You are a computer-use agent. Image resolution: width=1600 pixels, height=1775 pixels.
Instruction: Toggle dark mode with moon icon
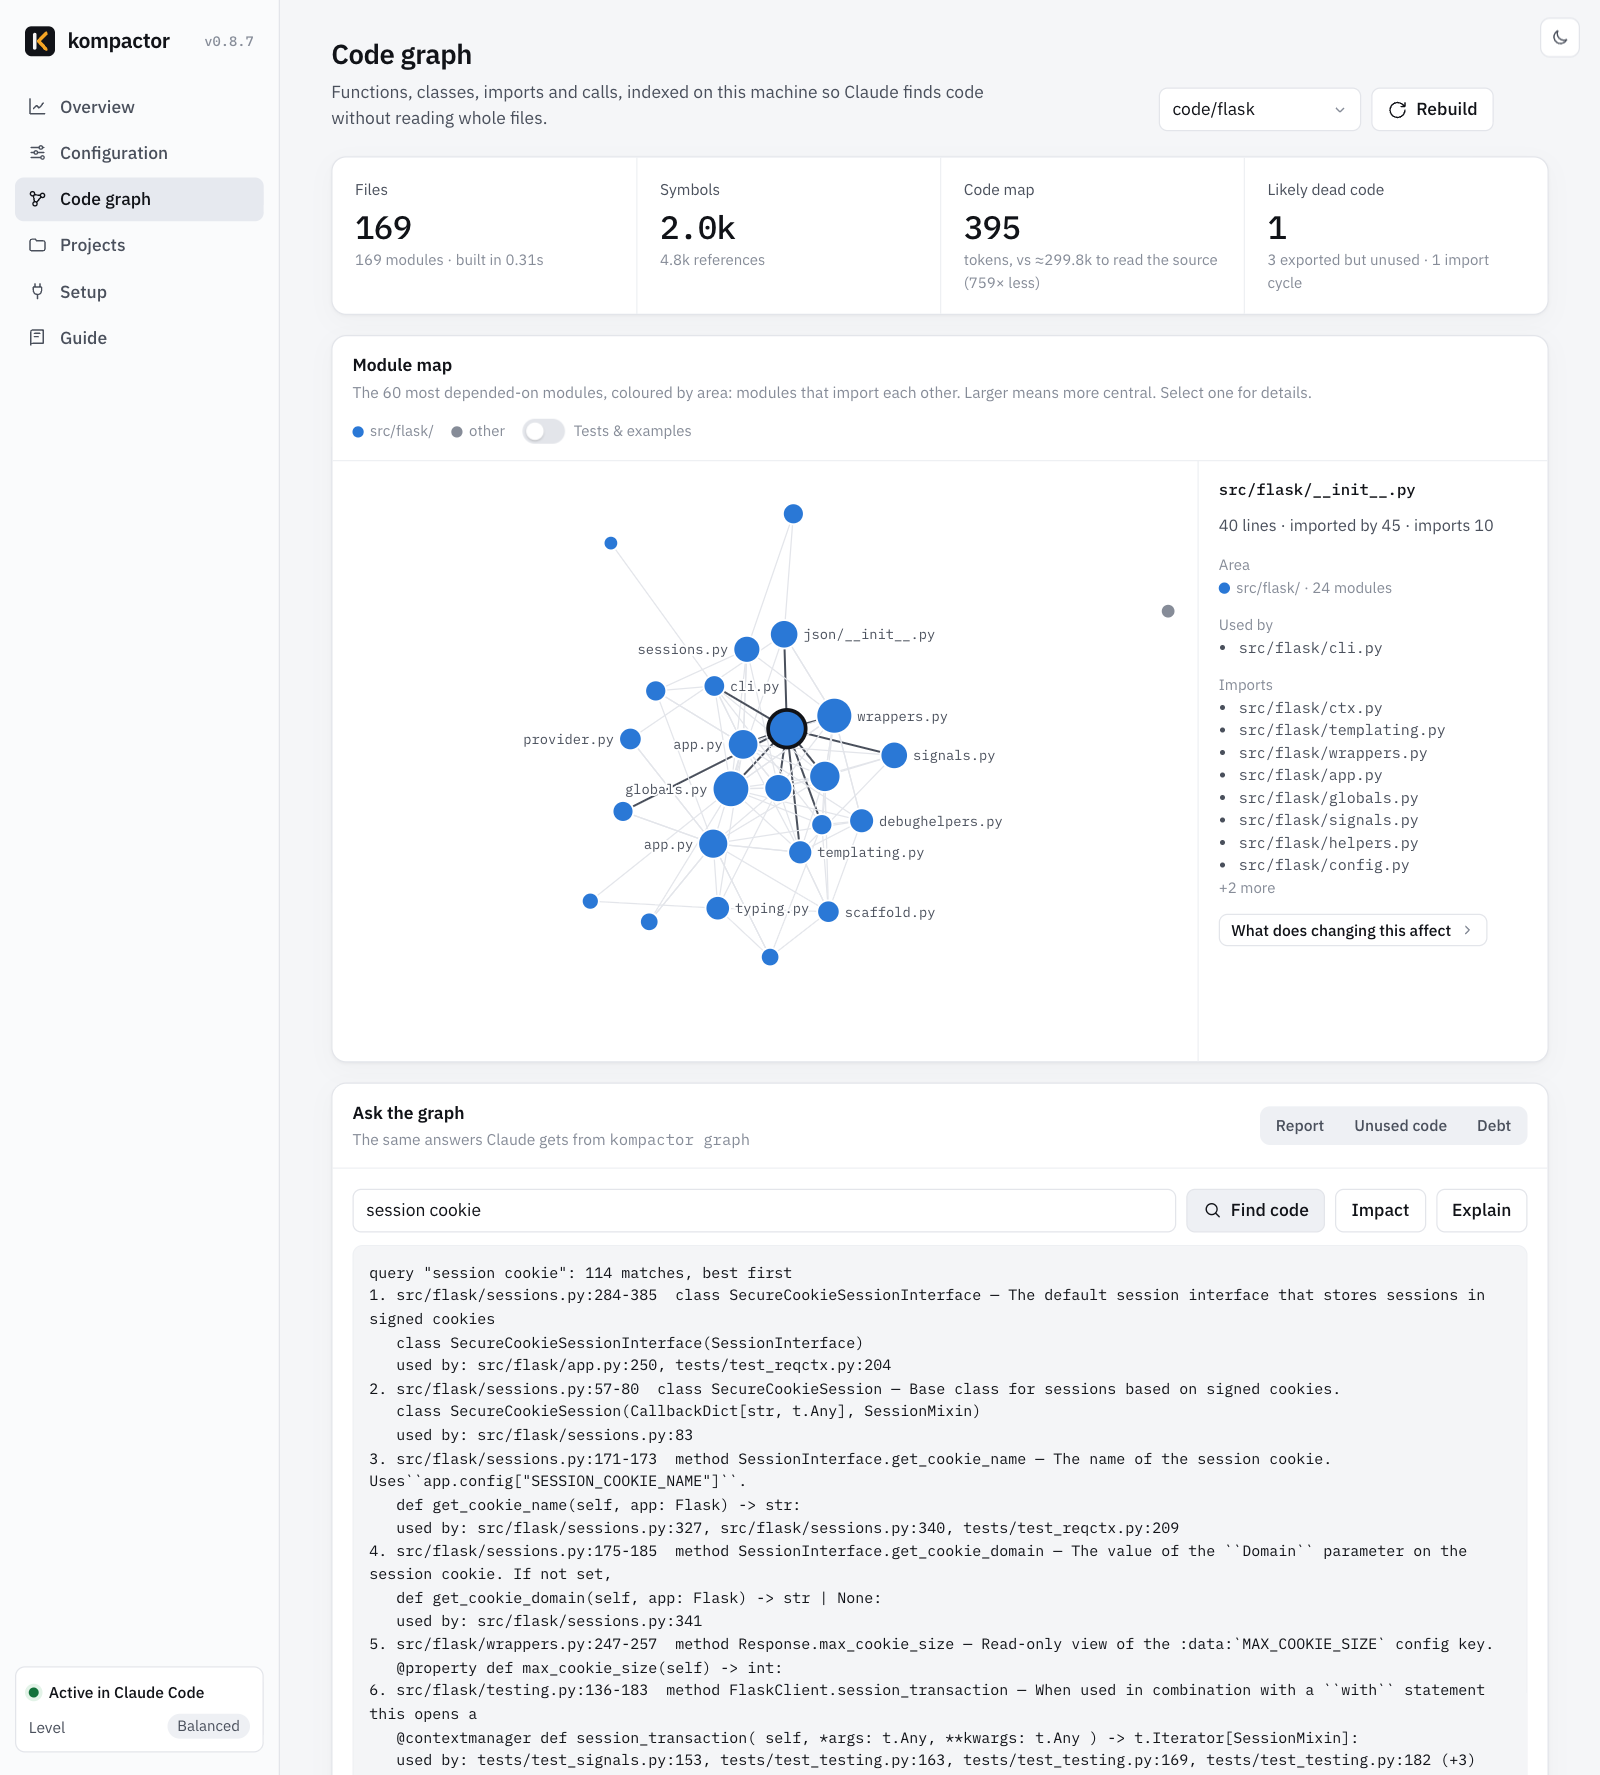coord(1560,38)
